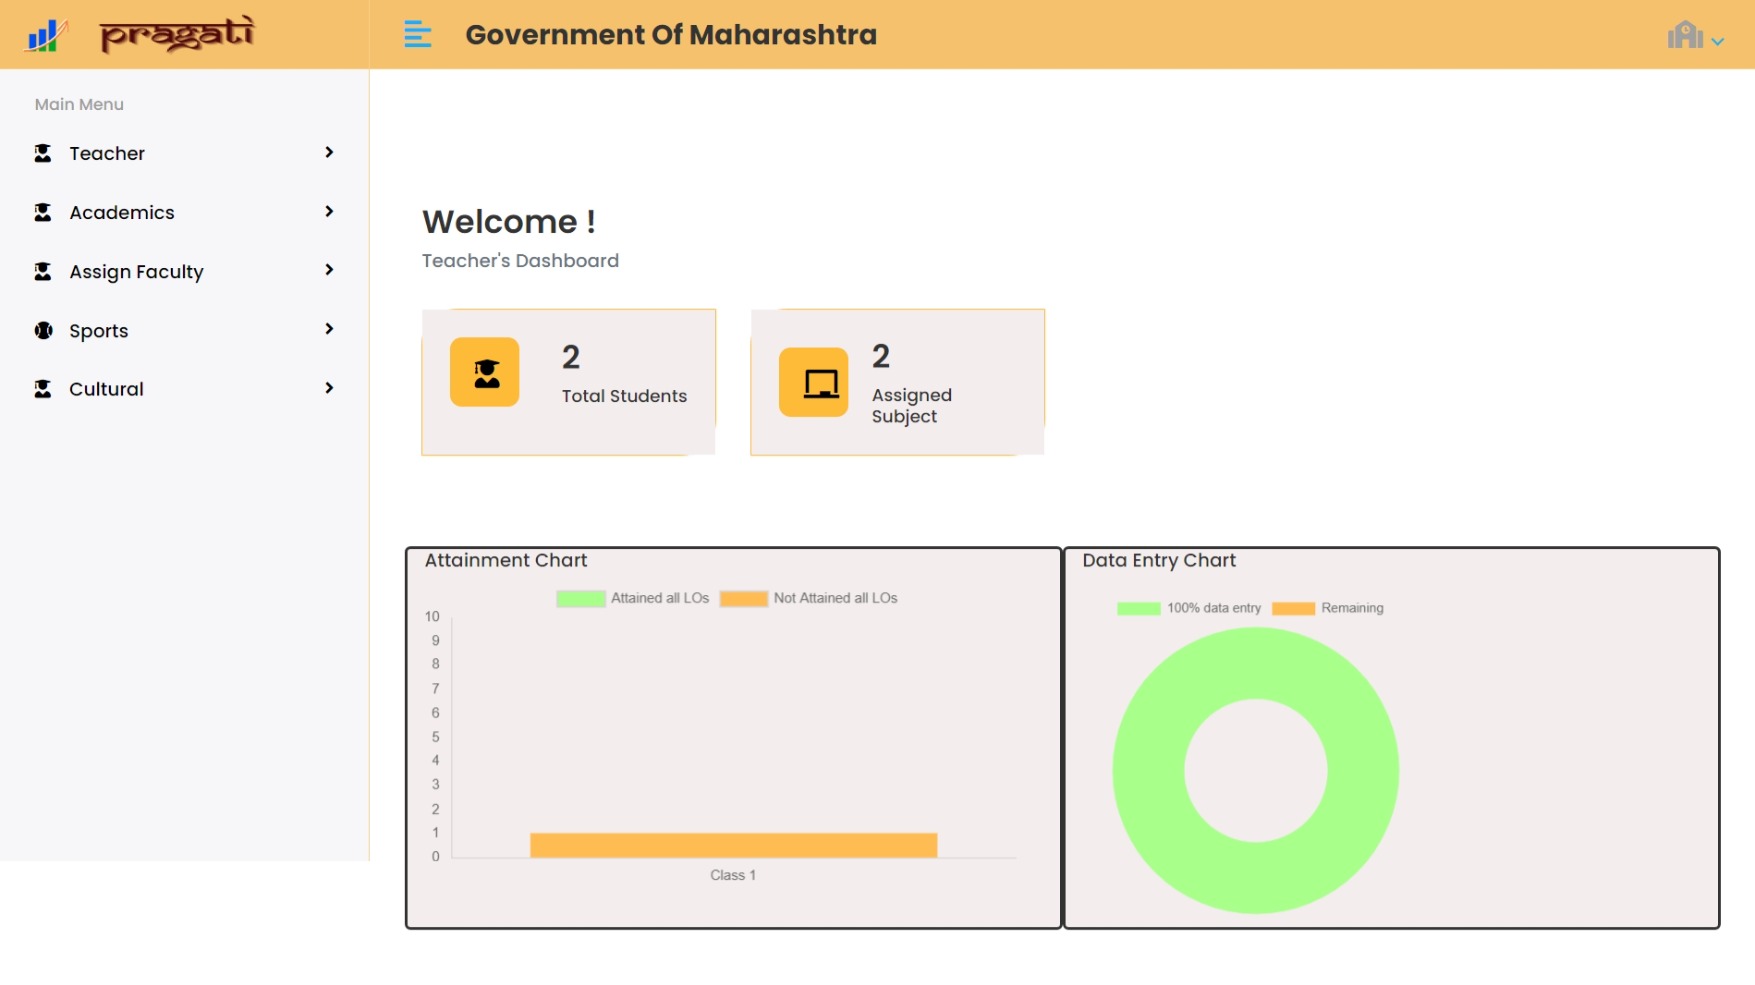Click the Attainment Chart title

coord(506,561)
